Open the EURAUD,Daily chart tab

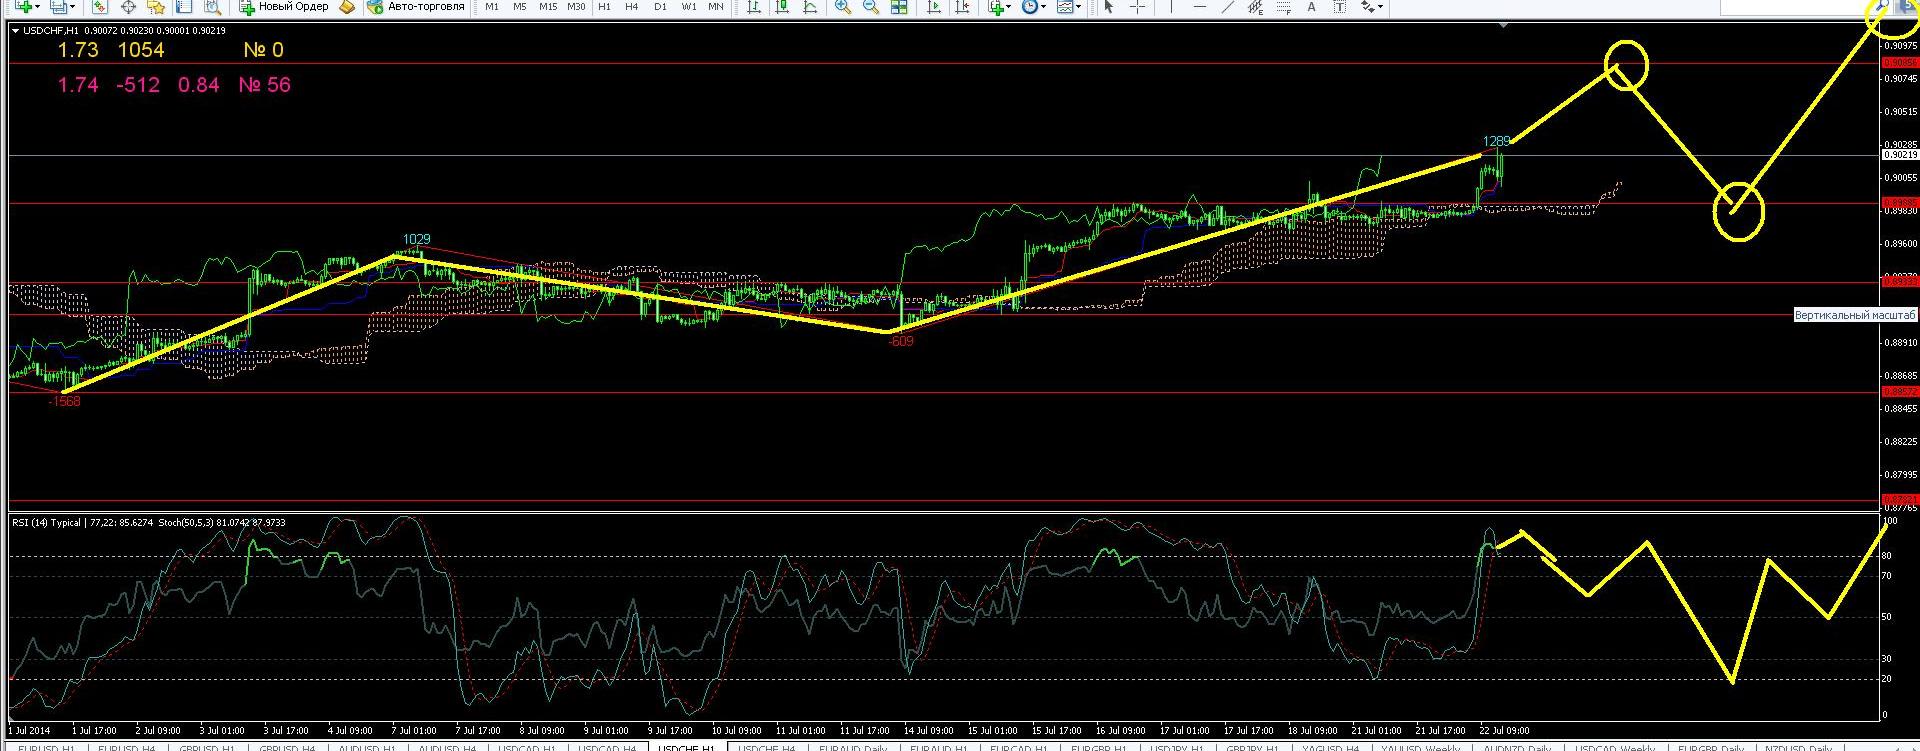point(853,746)
